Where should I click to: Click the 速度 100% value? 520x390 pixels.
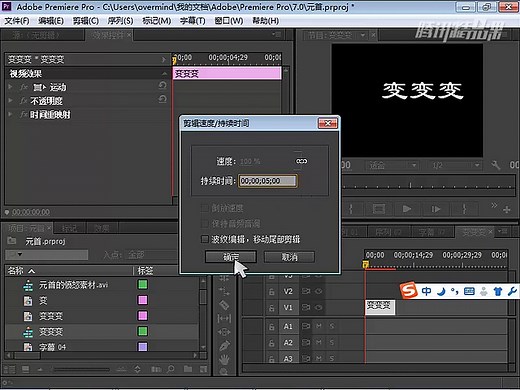pyautogui.click(x=250, y=162)
